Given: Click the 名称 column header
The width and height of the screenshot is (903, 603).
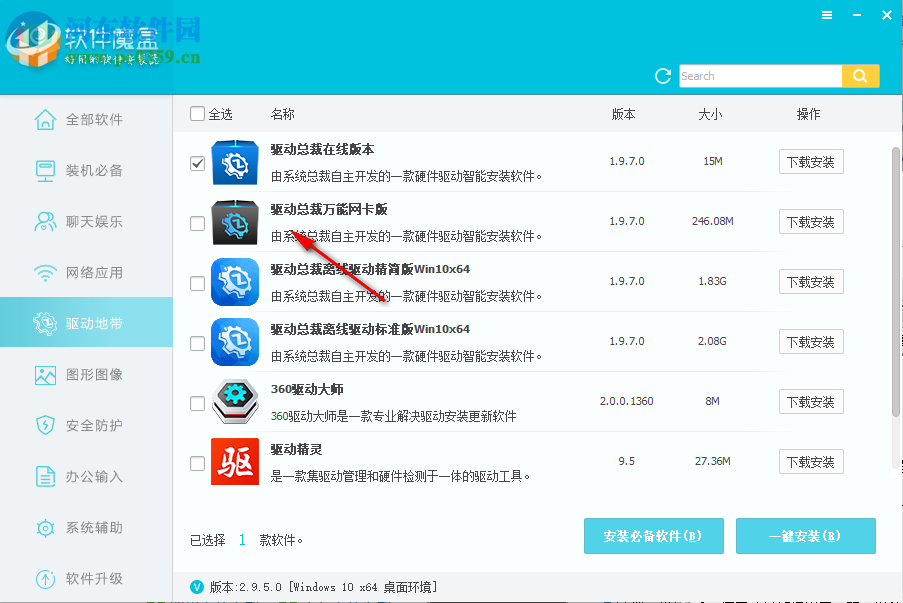Looking at the screenshot, I should coord(283,114).
